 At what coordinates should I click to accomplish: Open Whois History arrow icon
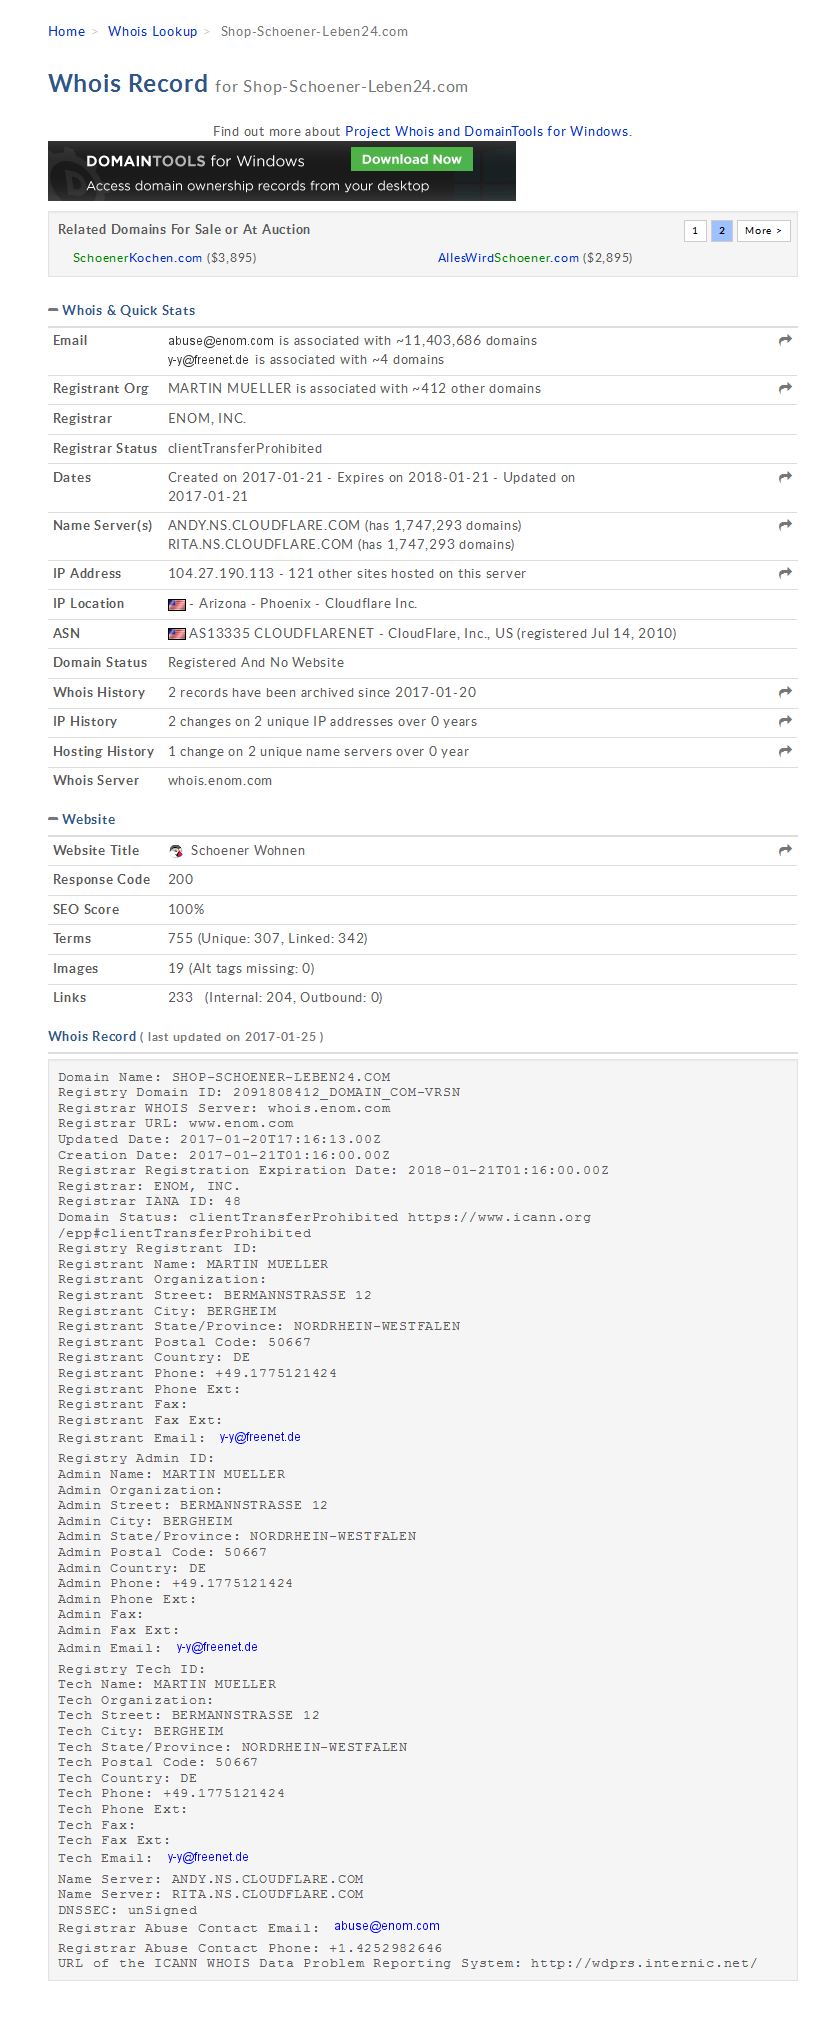tap(785, 691)
